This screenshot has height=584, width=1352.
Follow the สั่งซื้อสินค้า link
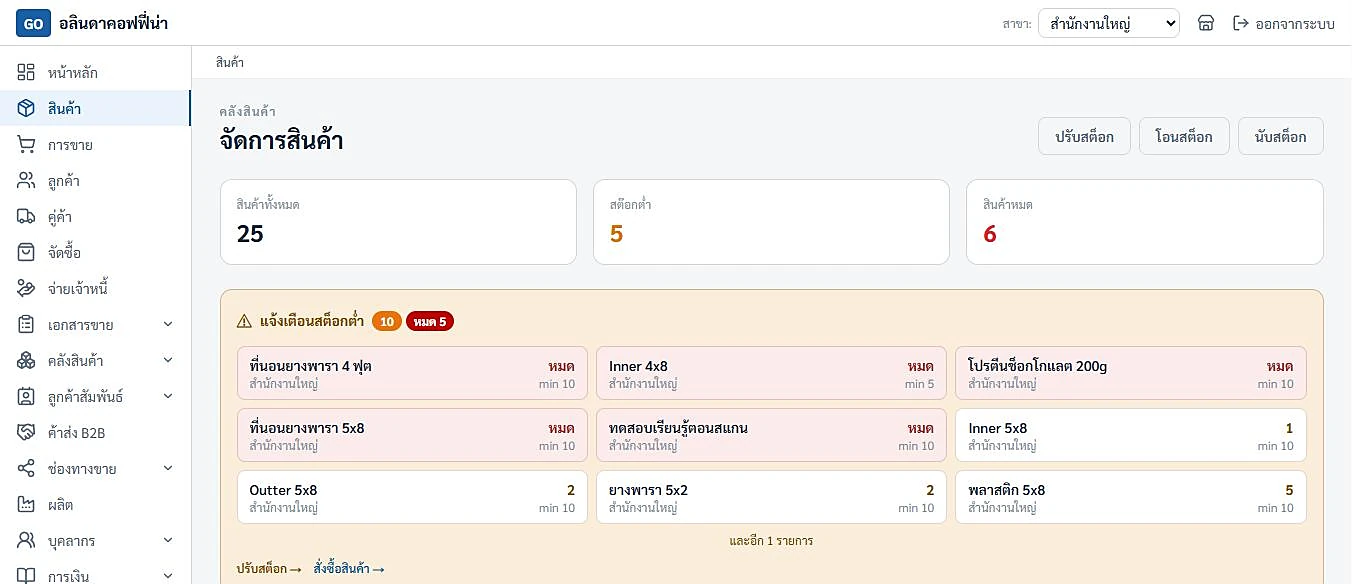point(348,569)
